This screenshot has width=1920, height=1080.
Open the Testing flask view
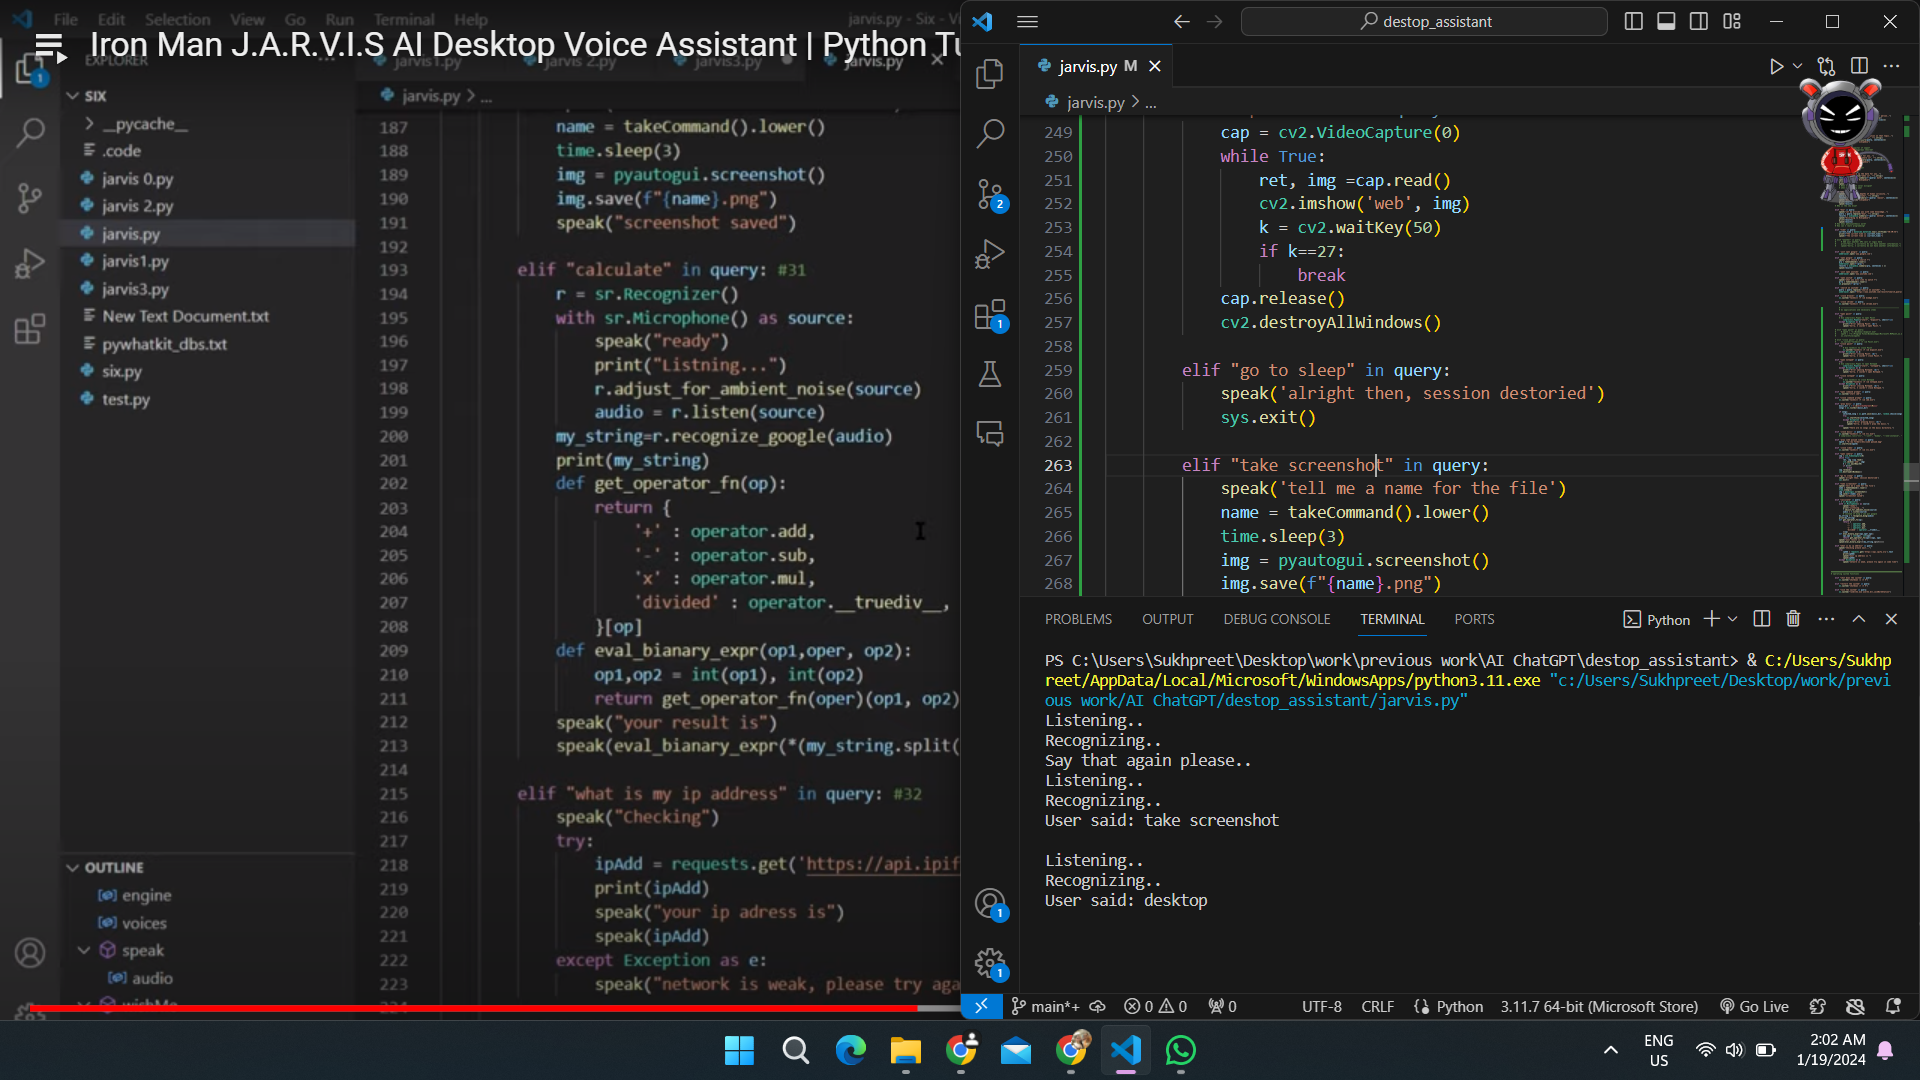[990, 375]
